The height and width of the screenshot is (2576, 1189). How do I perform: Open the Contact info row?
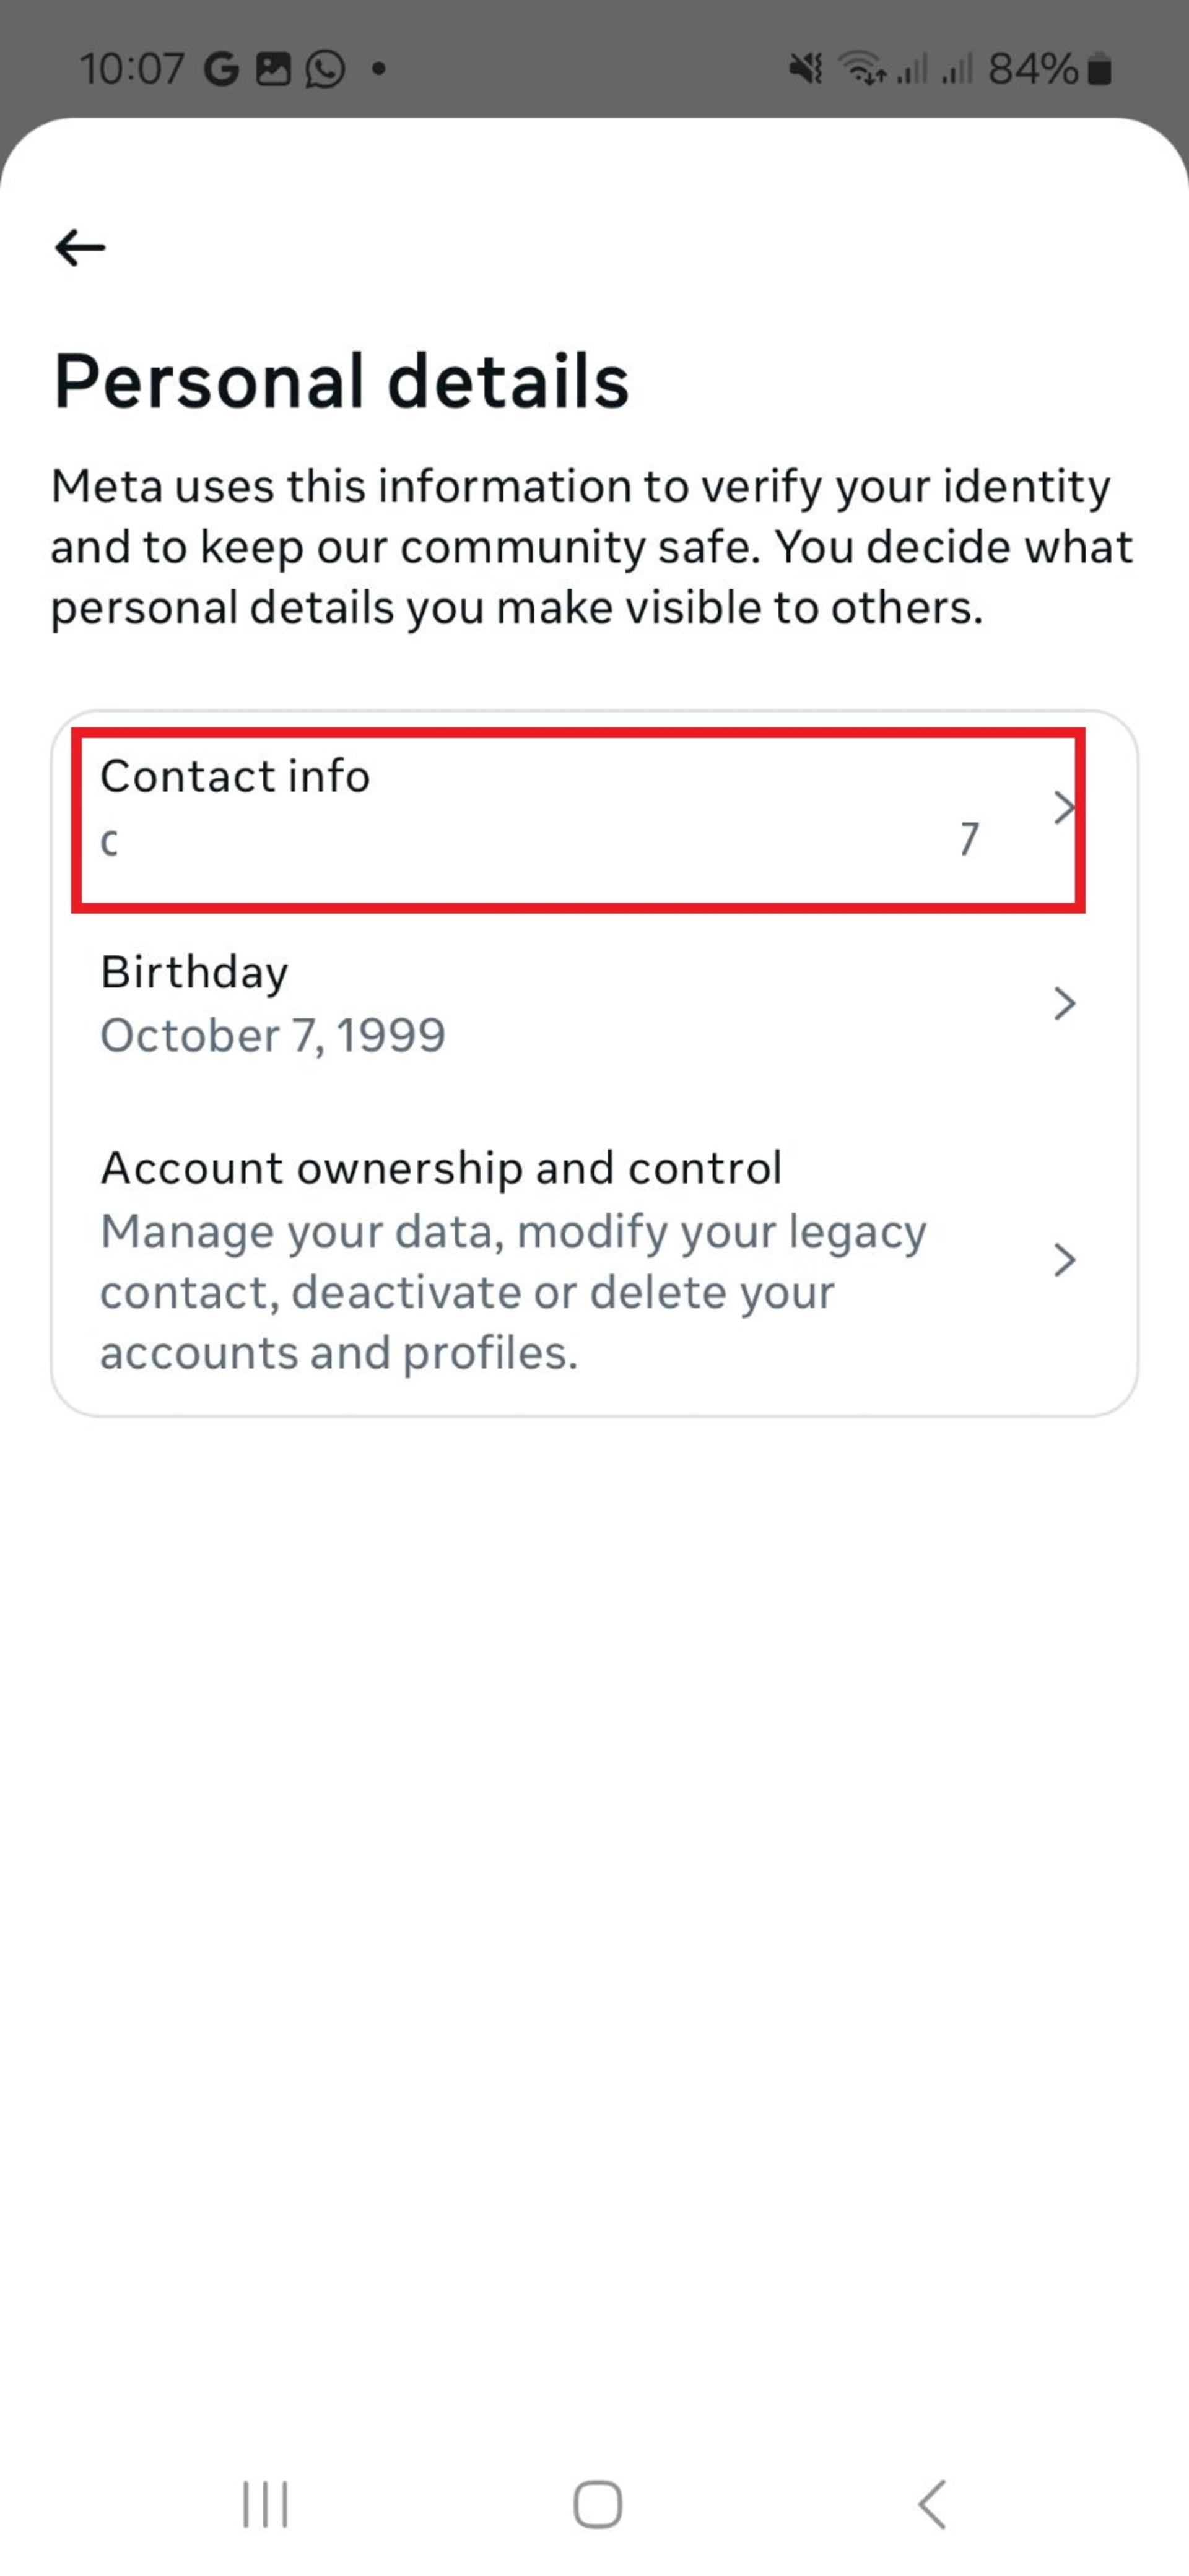point(594,808)
